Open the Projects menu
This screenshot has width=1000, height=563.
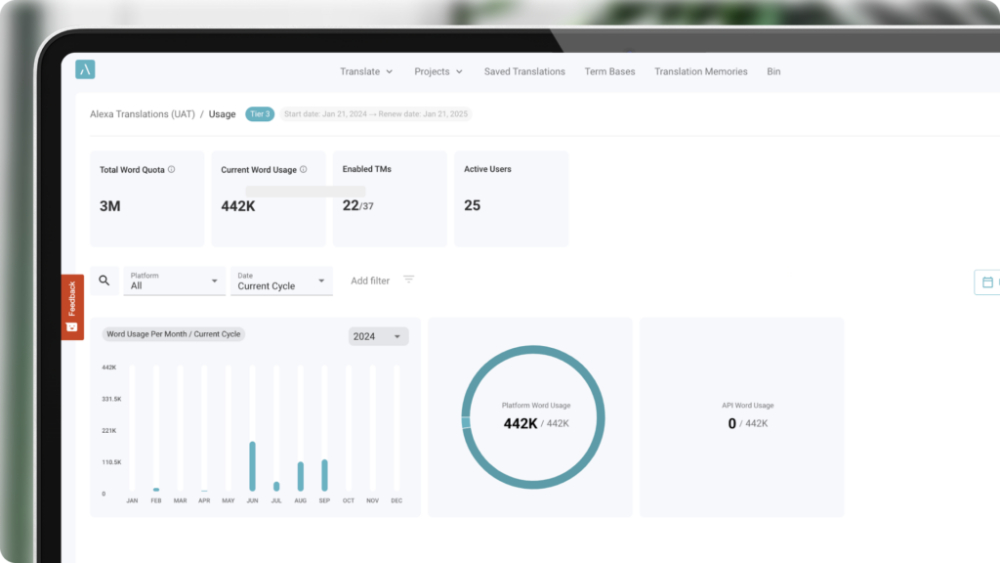pyautogui.click(x=438, y=72)
